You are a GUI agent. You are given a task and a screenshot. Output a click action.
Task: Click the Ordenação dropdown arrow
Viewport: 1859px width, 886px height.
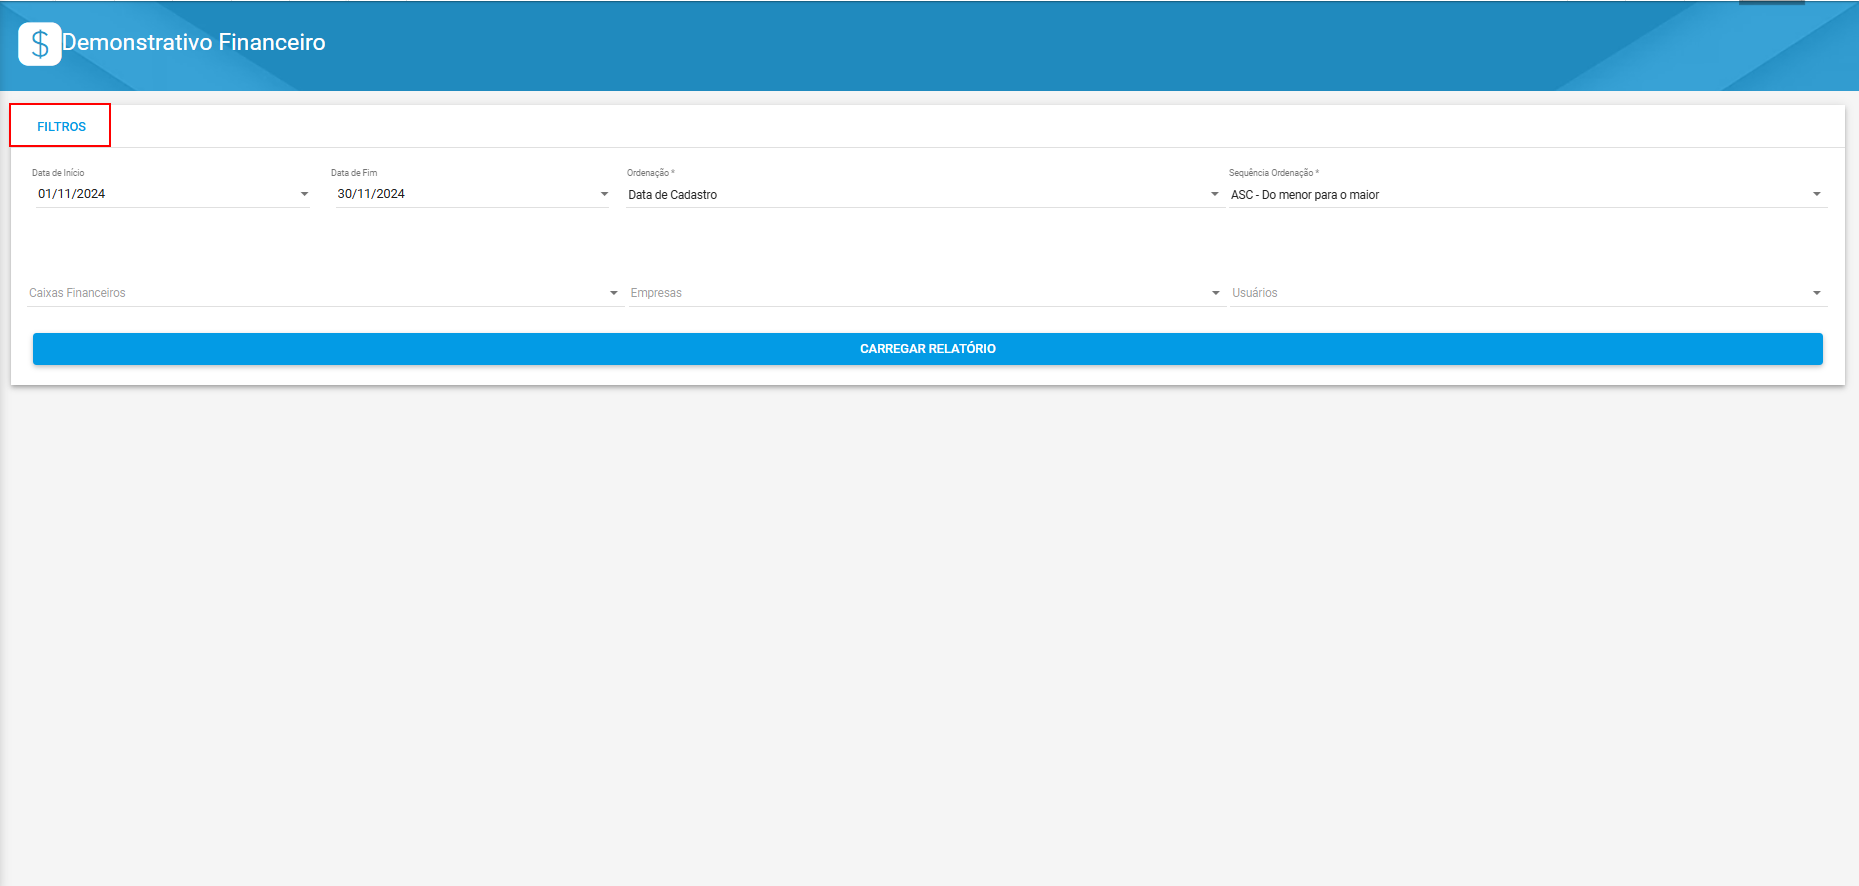(x=1215, y=194)
